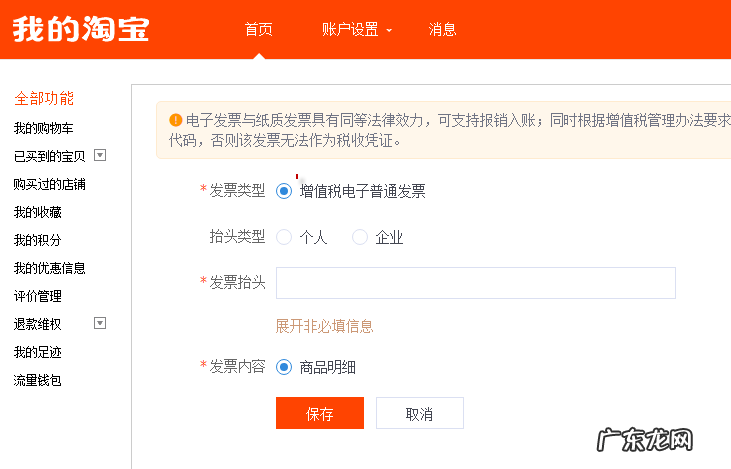Open the 消息 menu item
The height and width of the screenshot is (469, 731).
click(x=442, y=29)
